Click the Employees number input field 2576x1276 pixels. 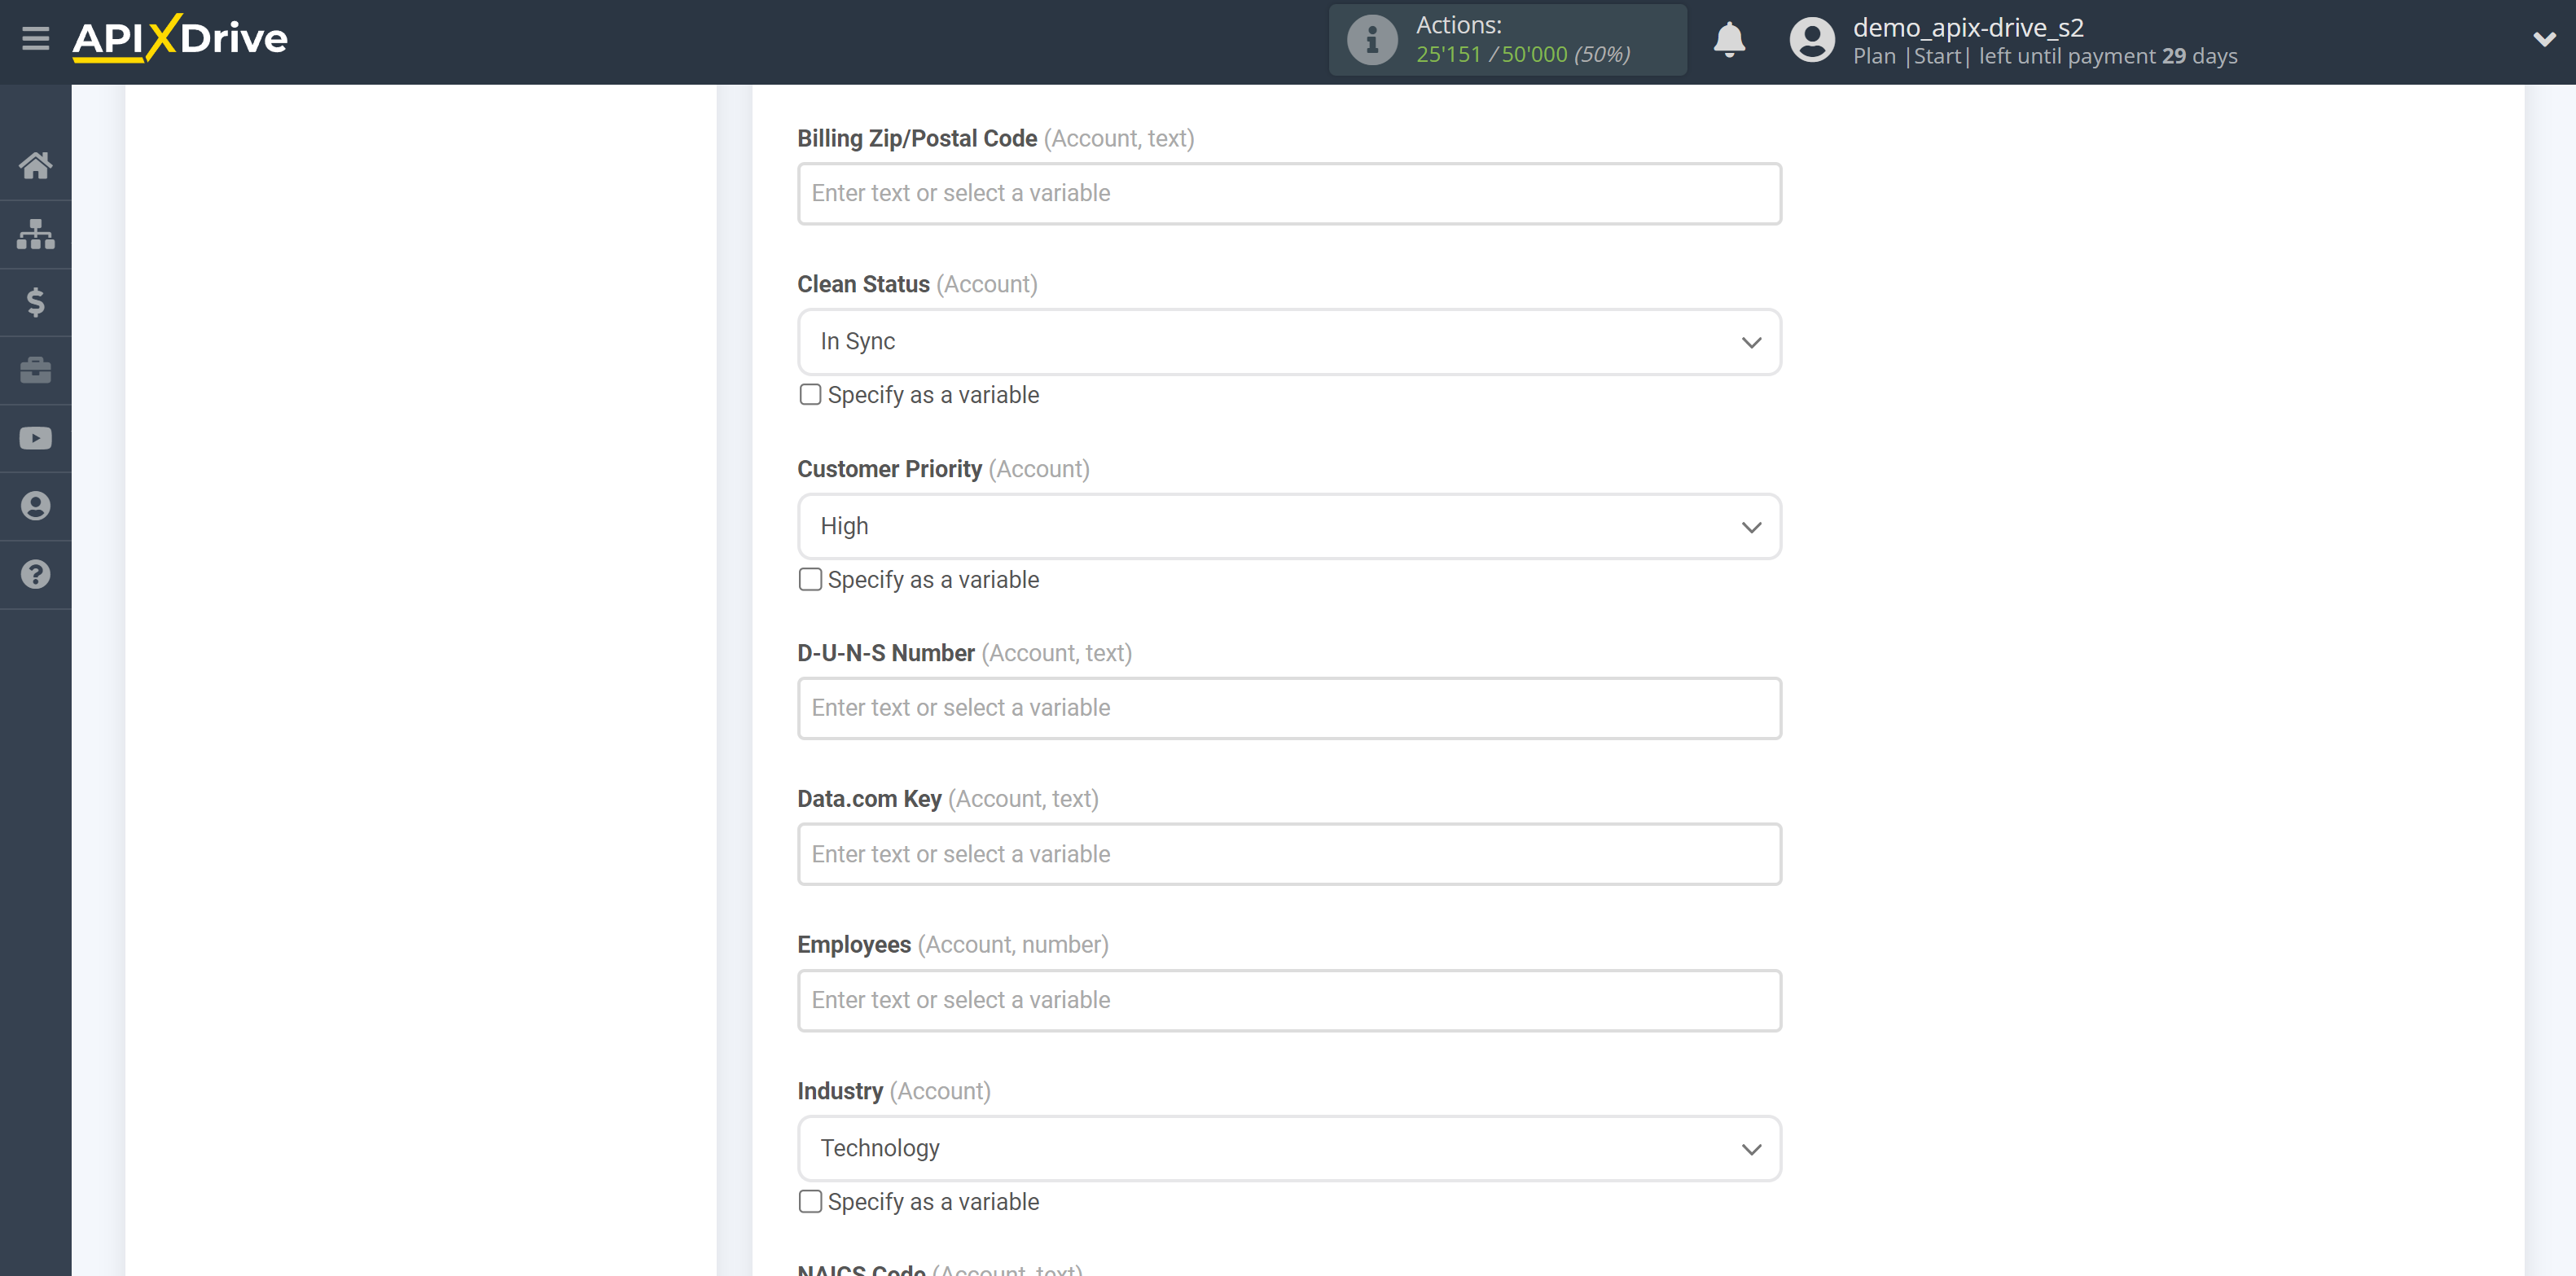click(x=1288, y=1000)
